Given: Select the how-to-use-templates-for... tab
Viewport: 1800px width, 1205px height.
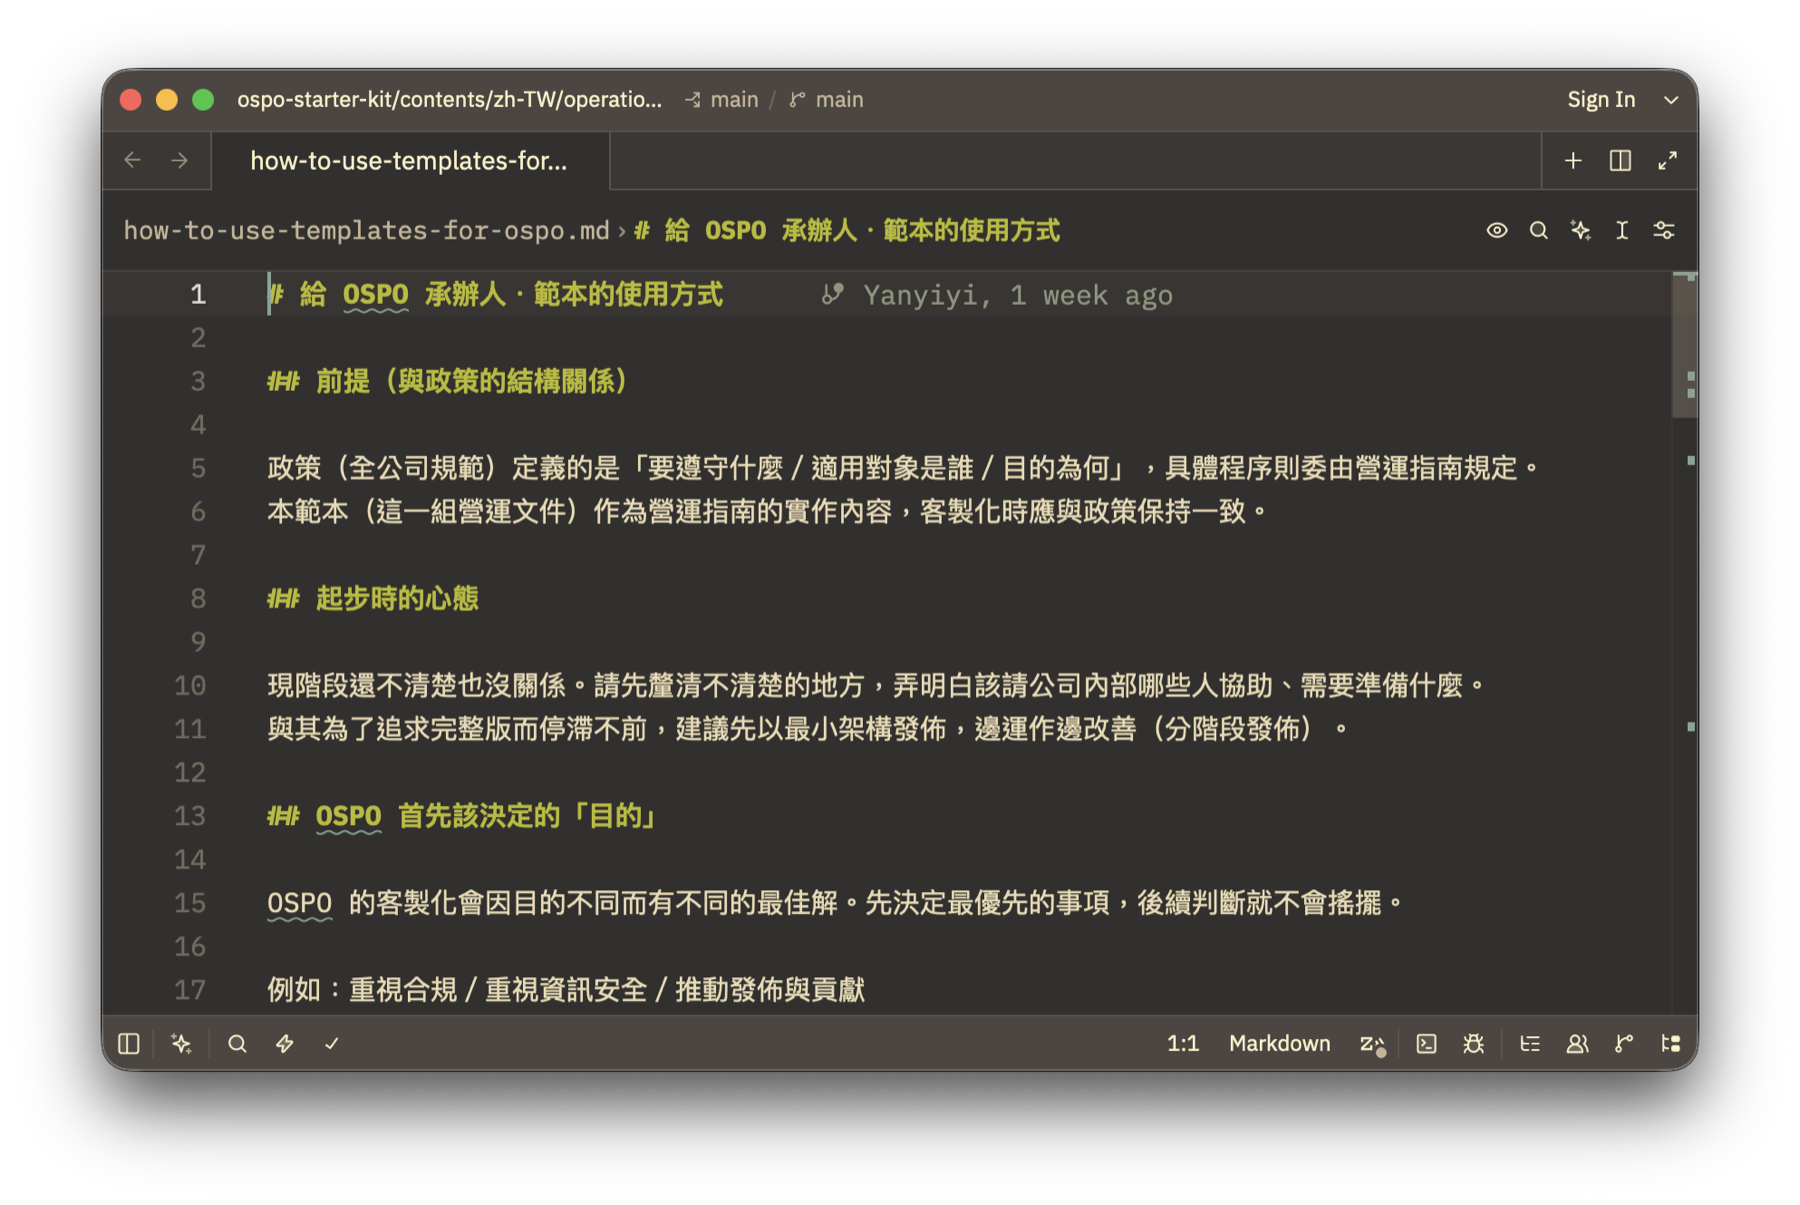Looking at the screenshot, I should [410, 161].
